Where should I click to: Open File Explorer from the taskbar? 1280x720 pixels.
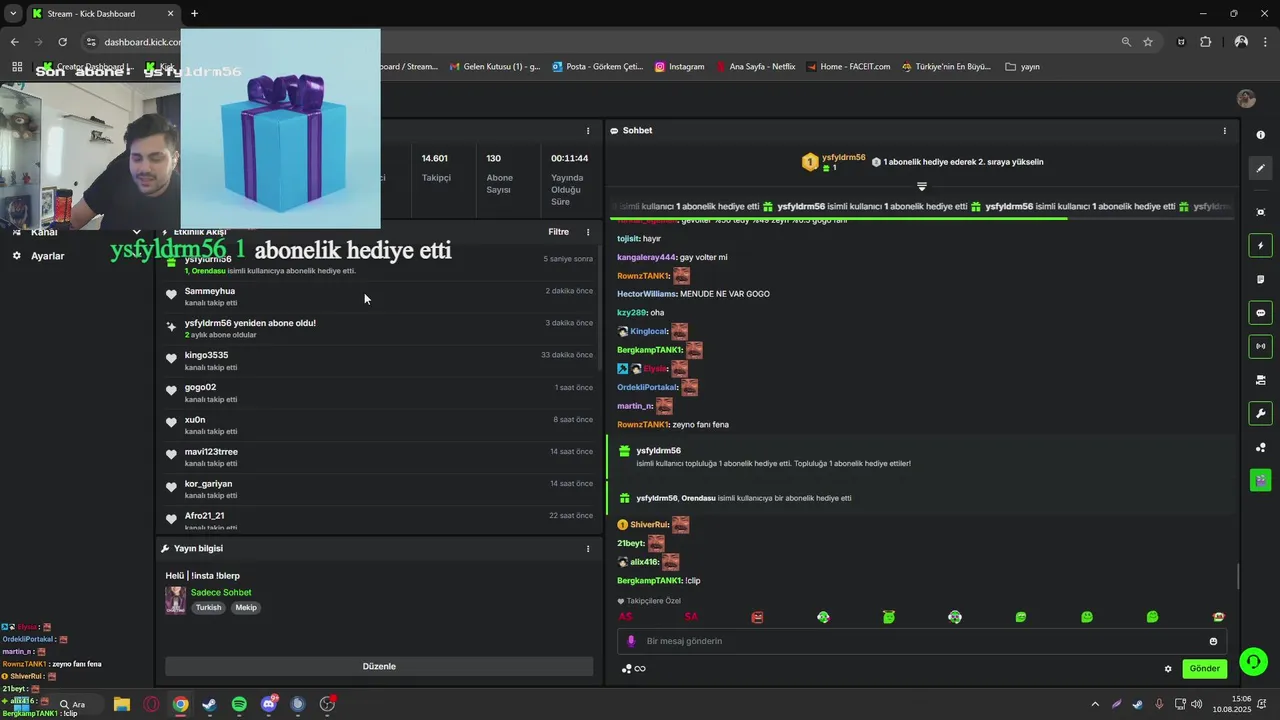121,704
